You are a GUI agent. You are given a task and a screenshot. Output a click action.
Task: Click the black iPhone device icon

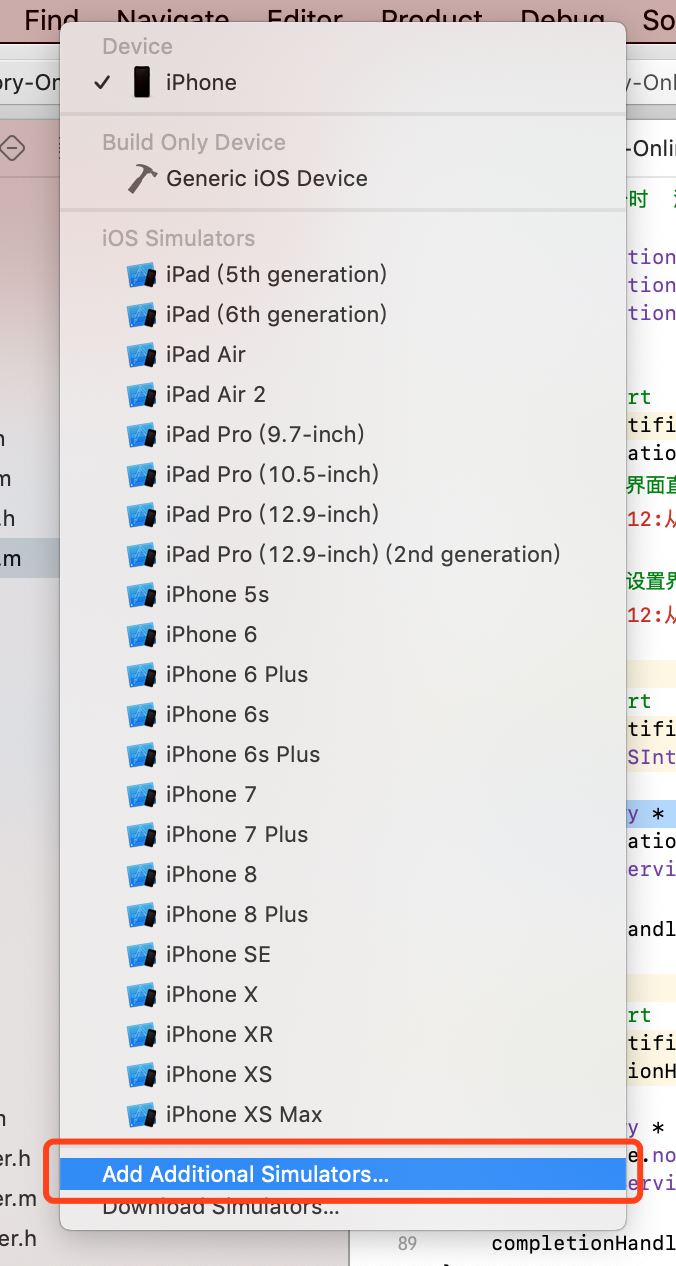(142, 82)
